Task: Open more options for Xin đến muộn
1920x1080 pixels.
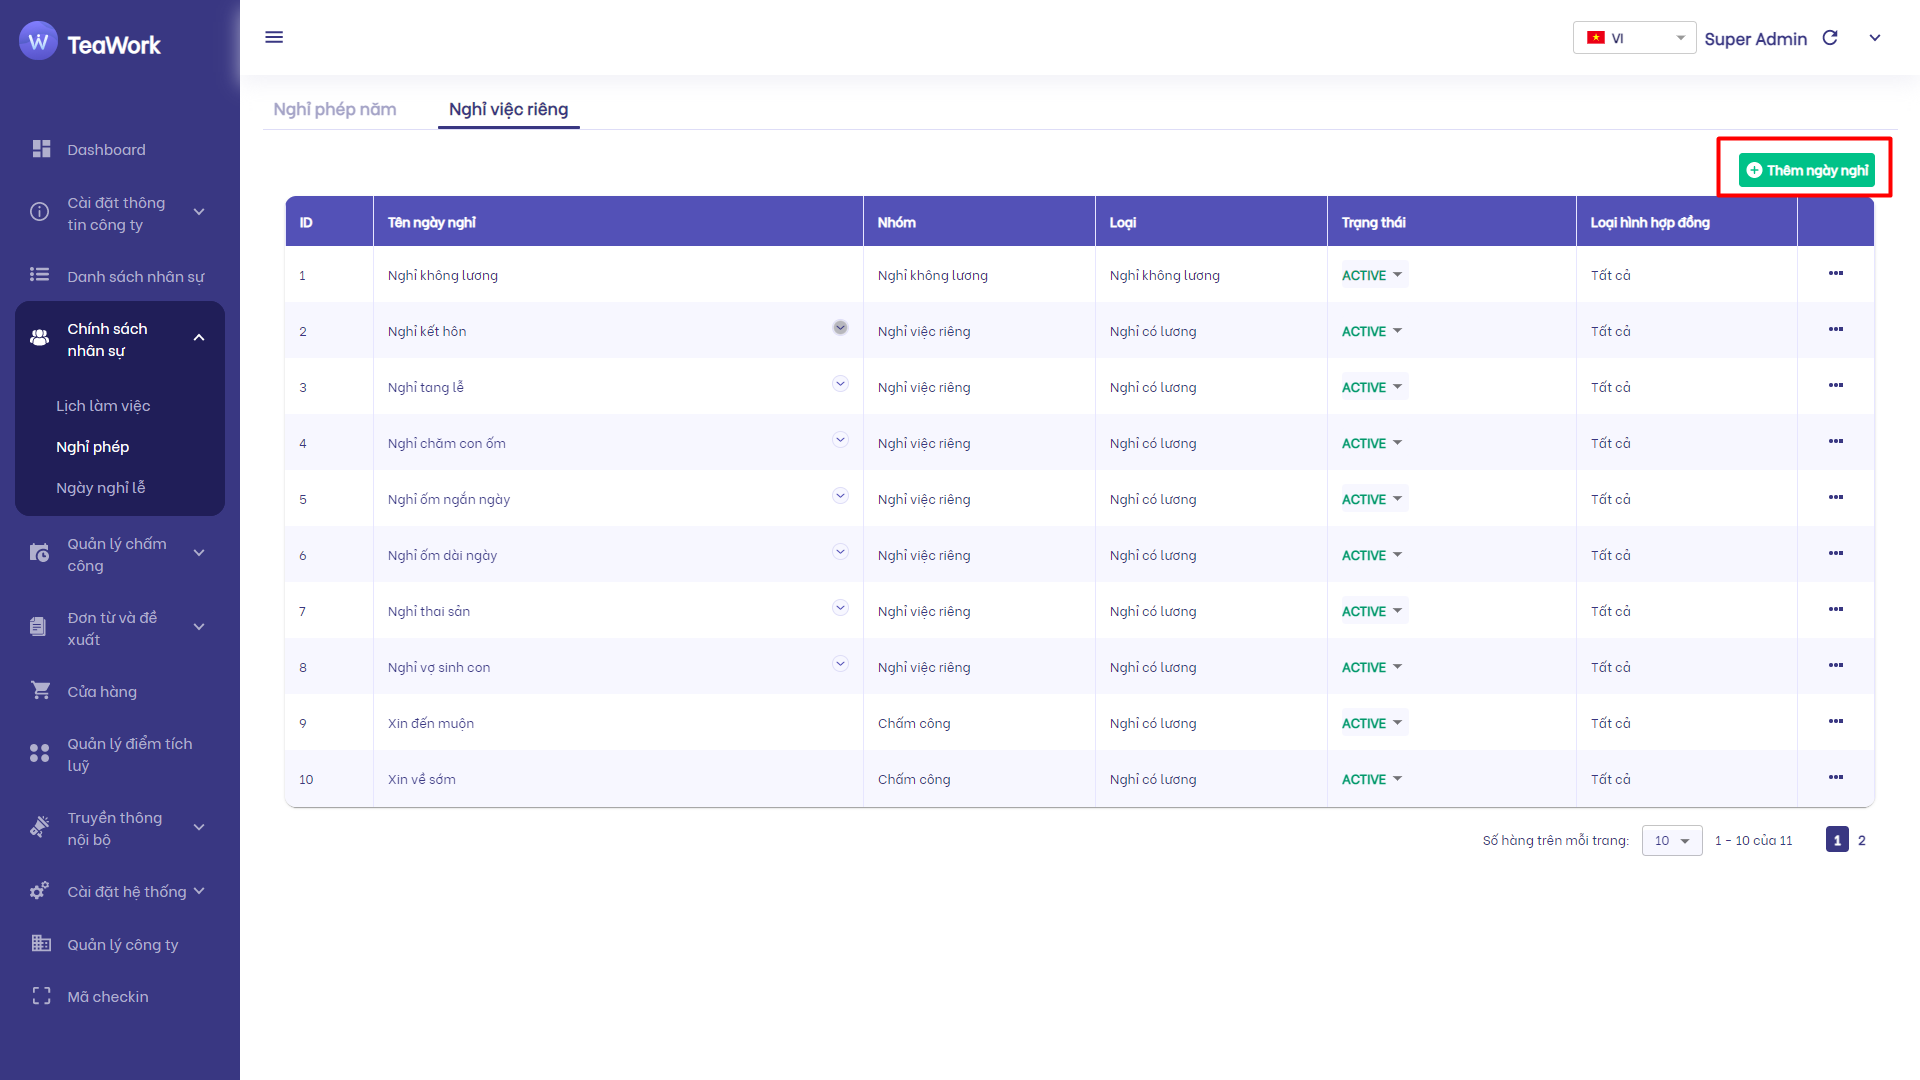Action: pos(1836,721)
